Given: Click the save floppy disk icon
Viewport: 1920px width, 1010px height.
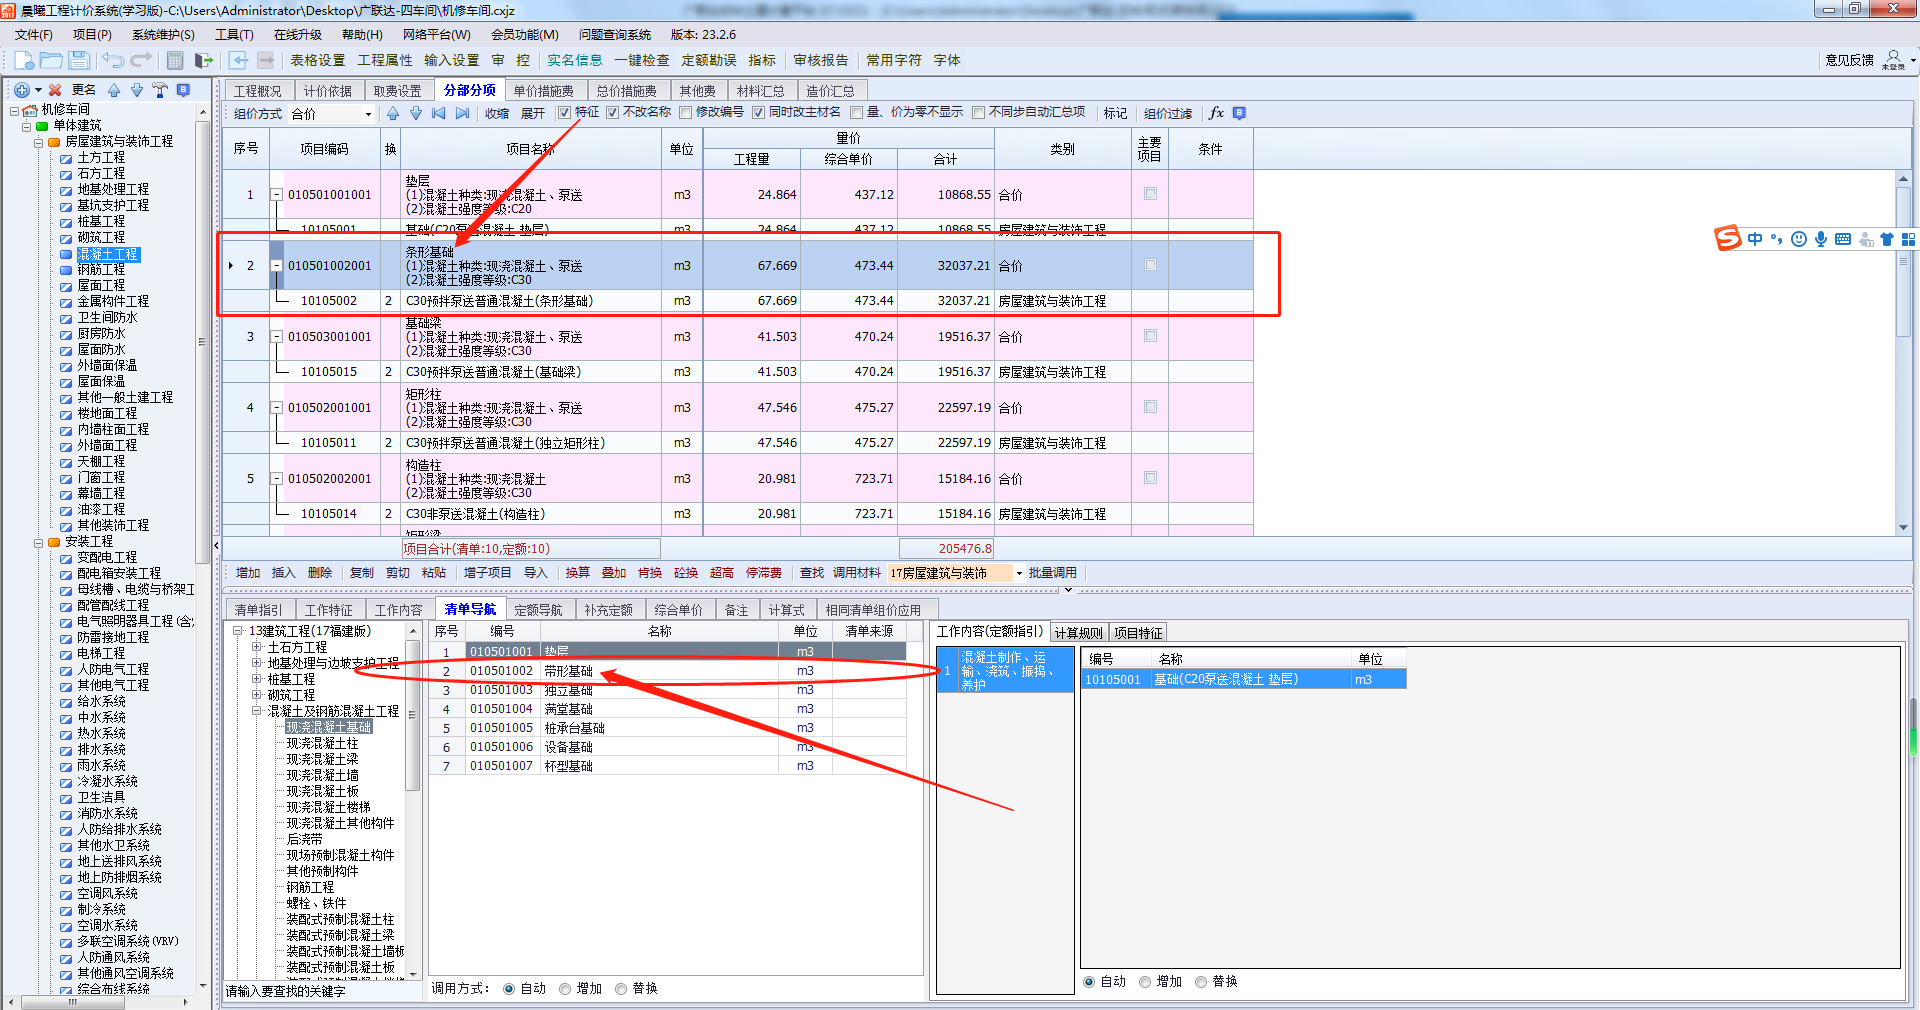Looking at the screenshot, I should (79, 60).
